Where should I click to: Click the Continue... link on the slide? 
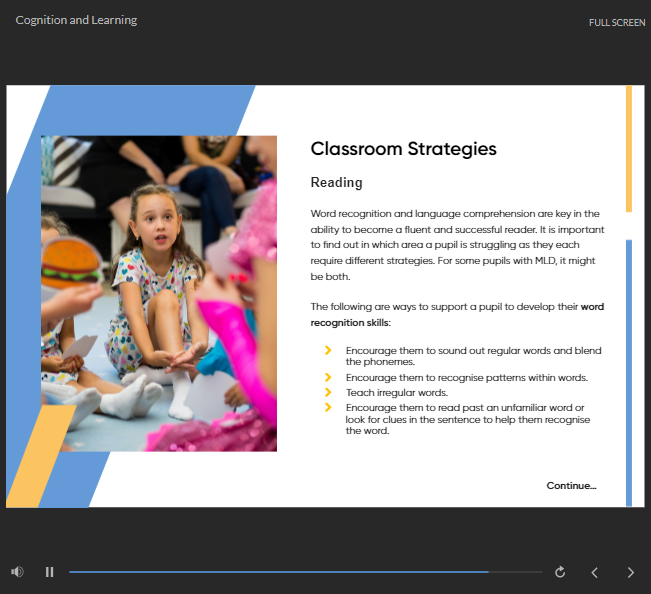coord(571,486)
